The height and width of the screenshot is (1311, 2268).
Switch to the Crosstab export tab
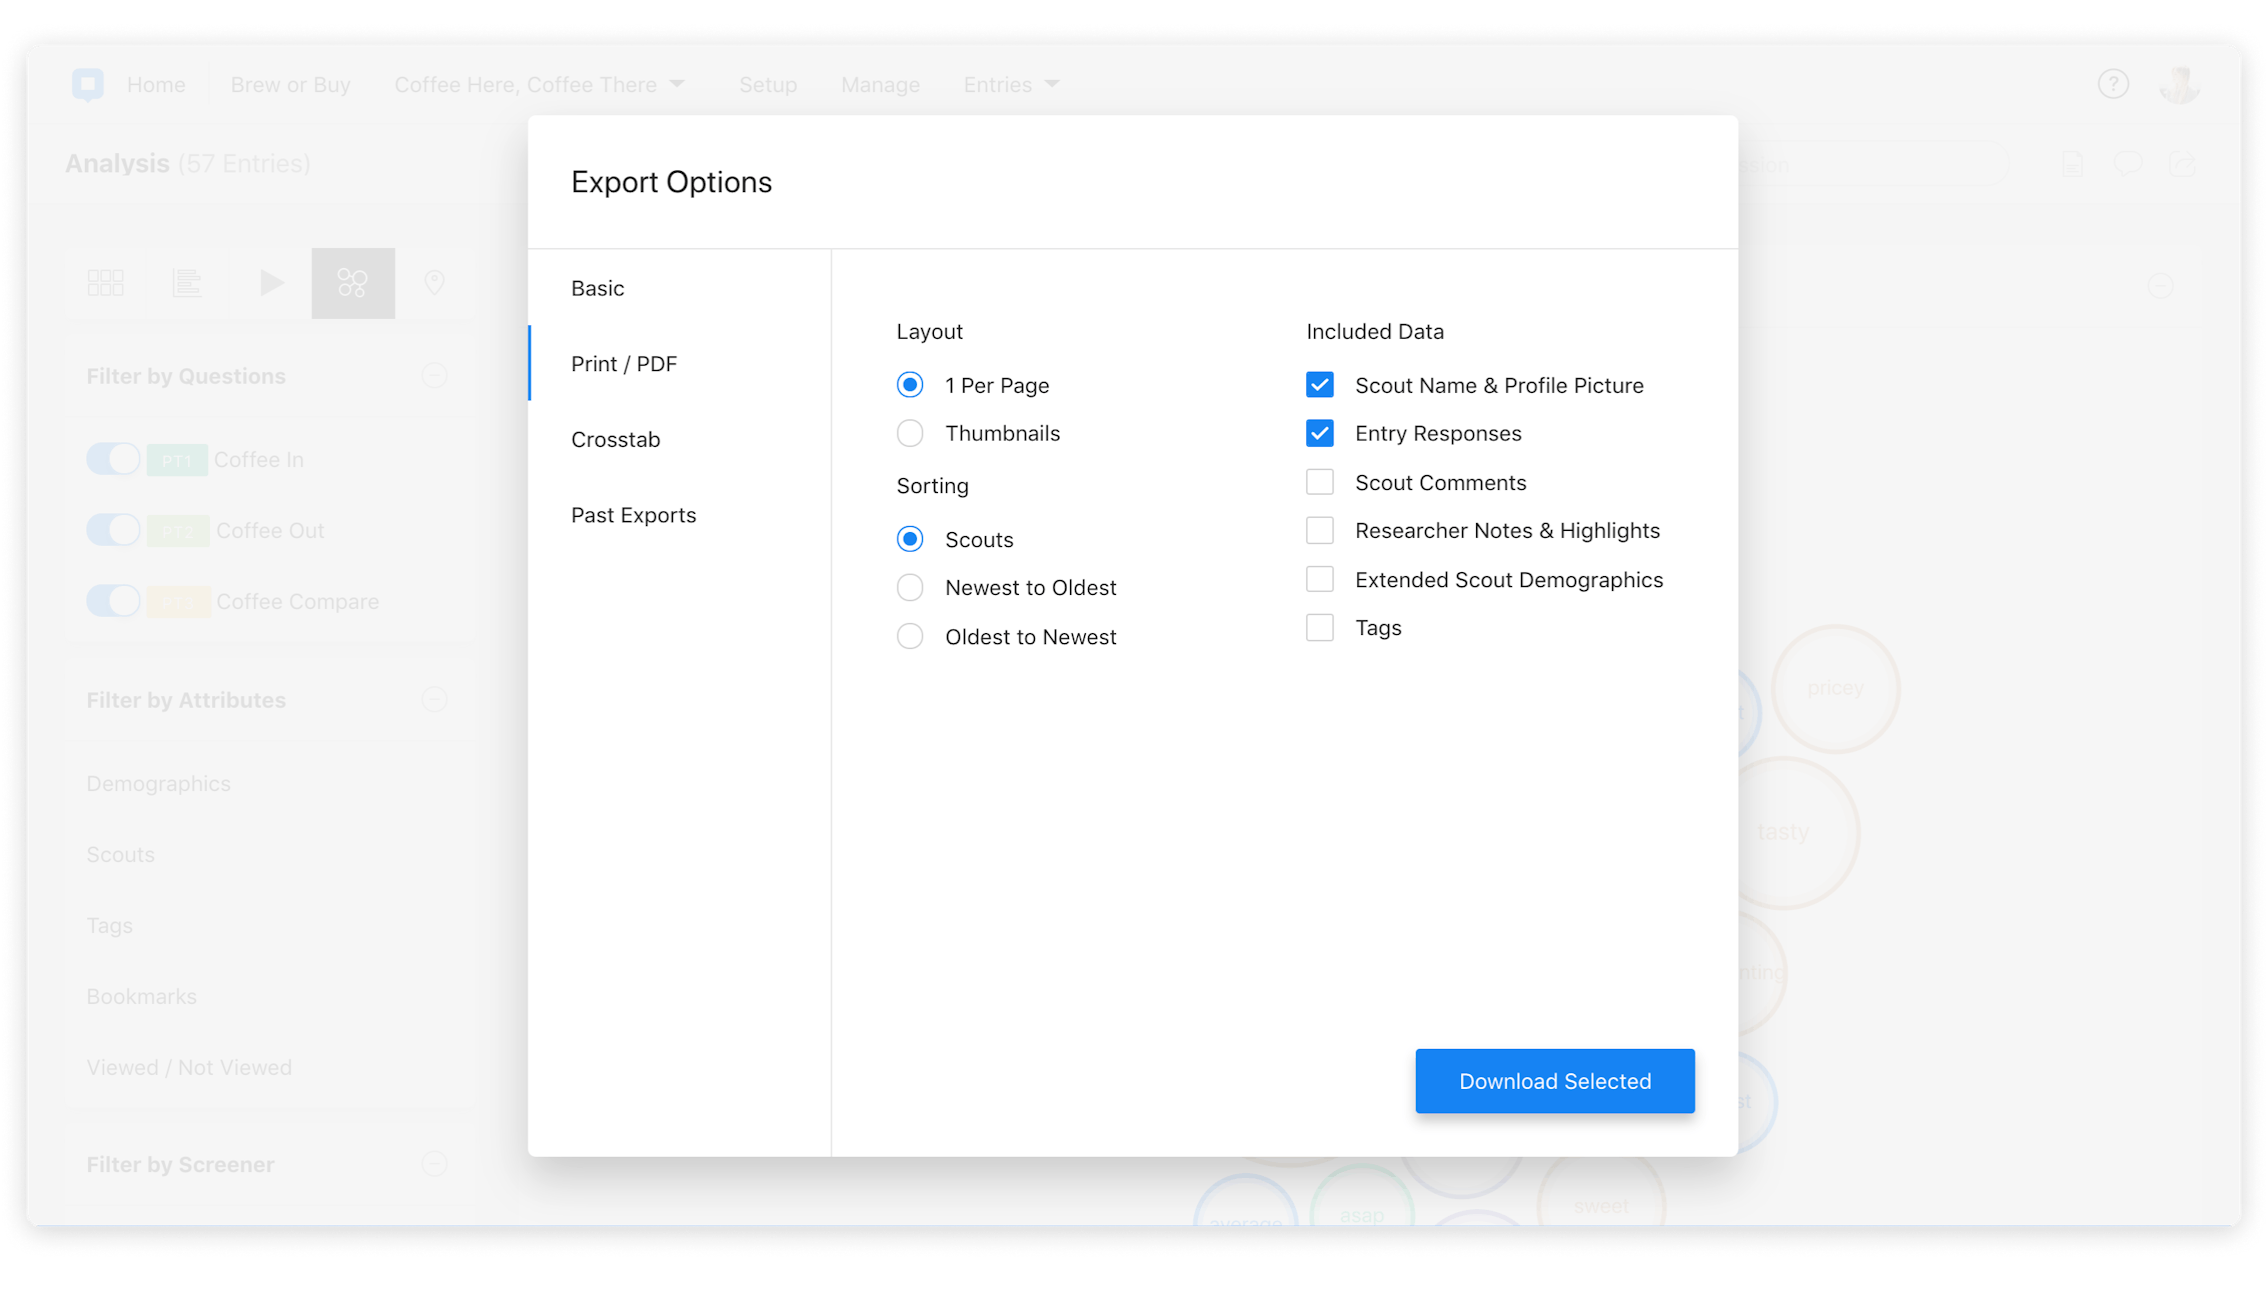pyautogui.click(x=615, y=439)
